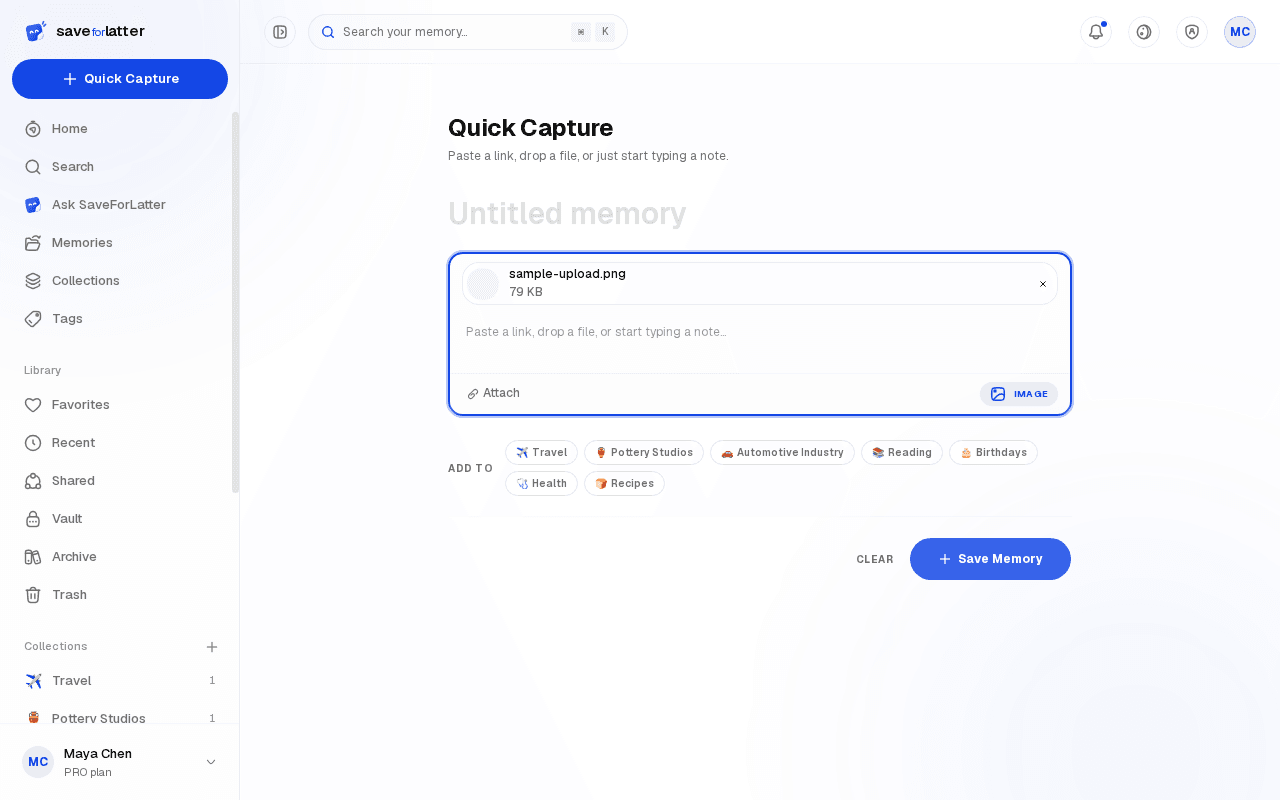Screen dimensions: 1280x800
Task: Click the note text area placeholder
Action: pos(760,340)
